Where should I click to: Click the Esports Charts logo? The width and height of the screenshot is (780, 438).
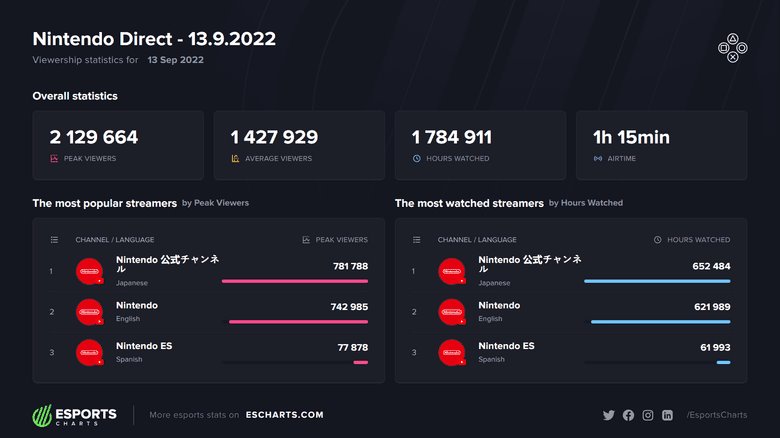coord(75,415)
